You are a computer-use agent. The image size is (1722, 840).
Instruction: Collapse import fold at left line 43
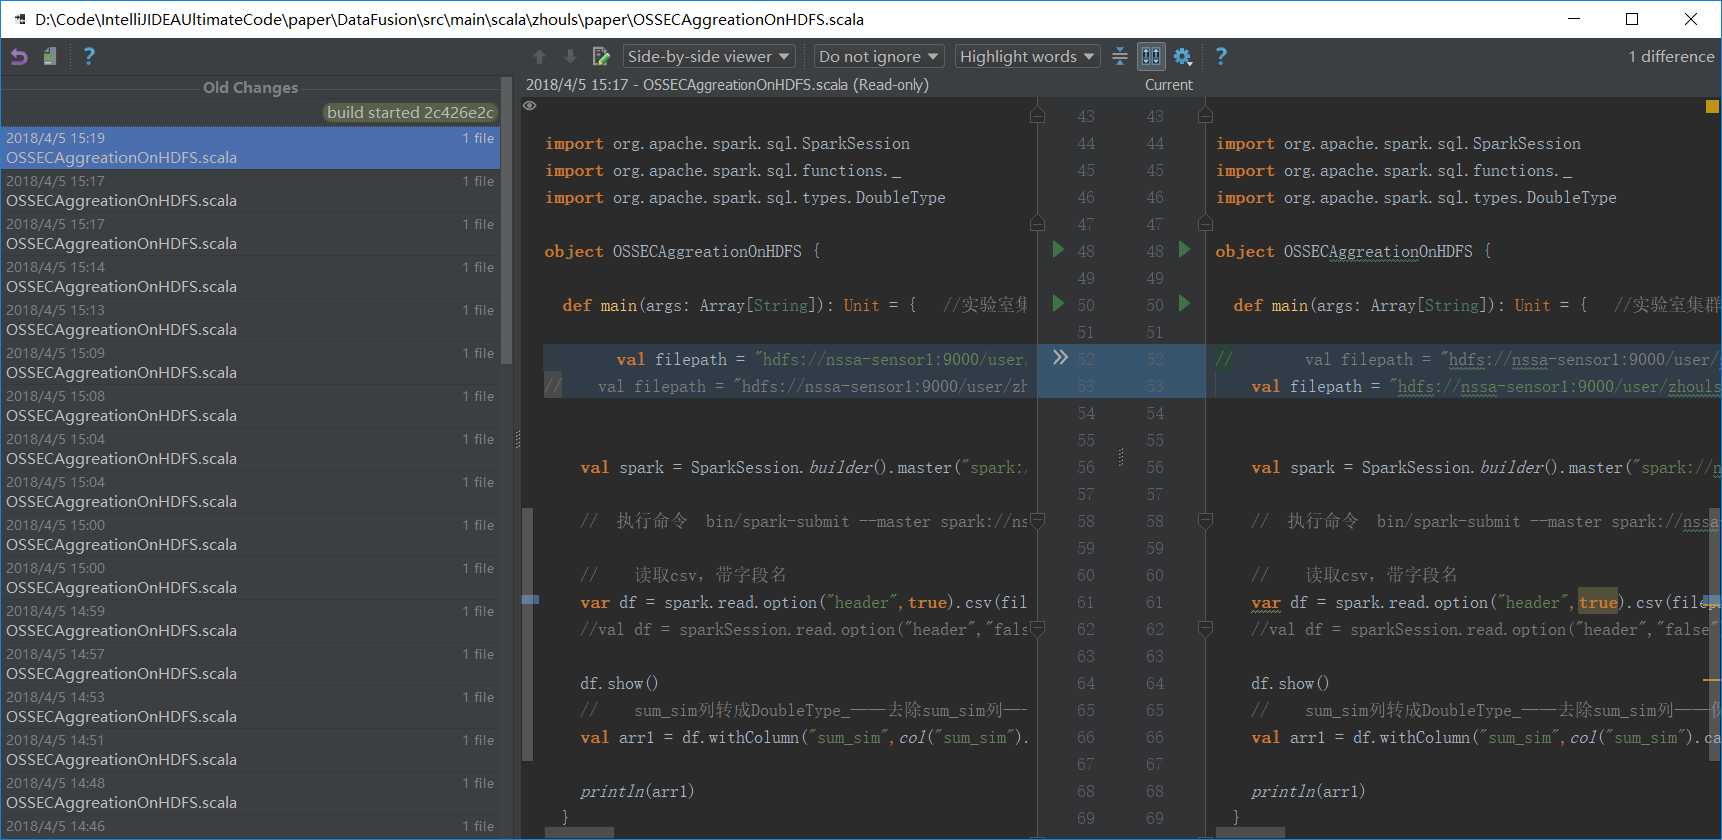(1037, 116)
